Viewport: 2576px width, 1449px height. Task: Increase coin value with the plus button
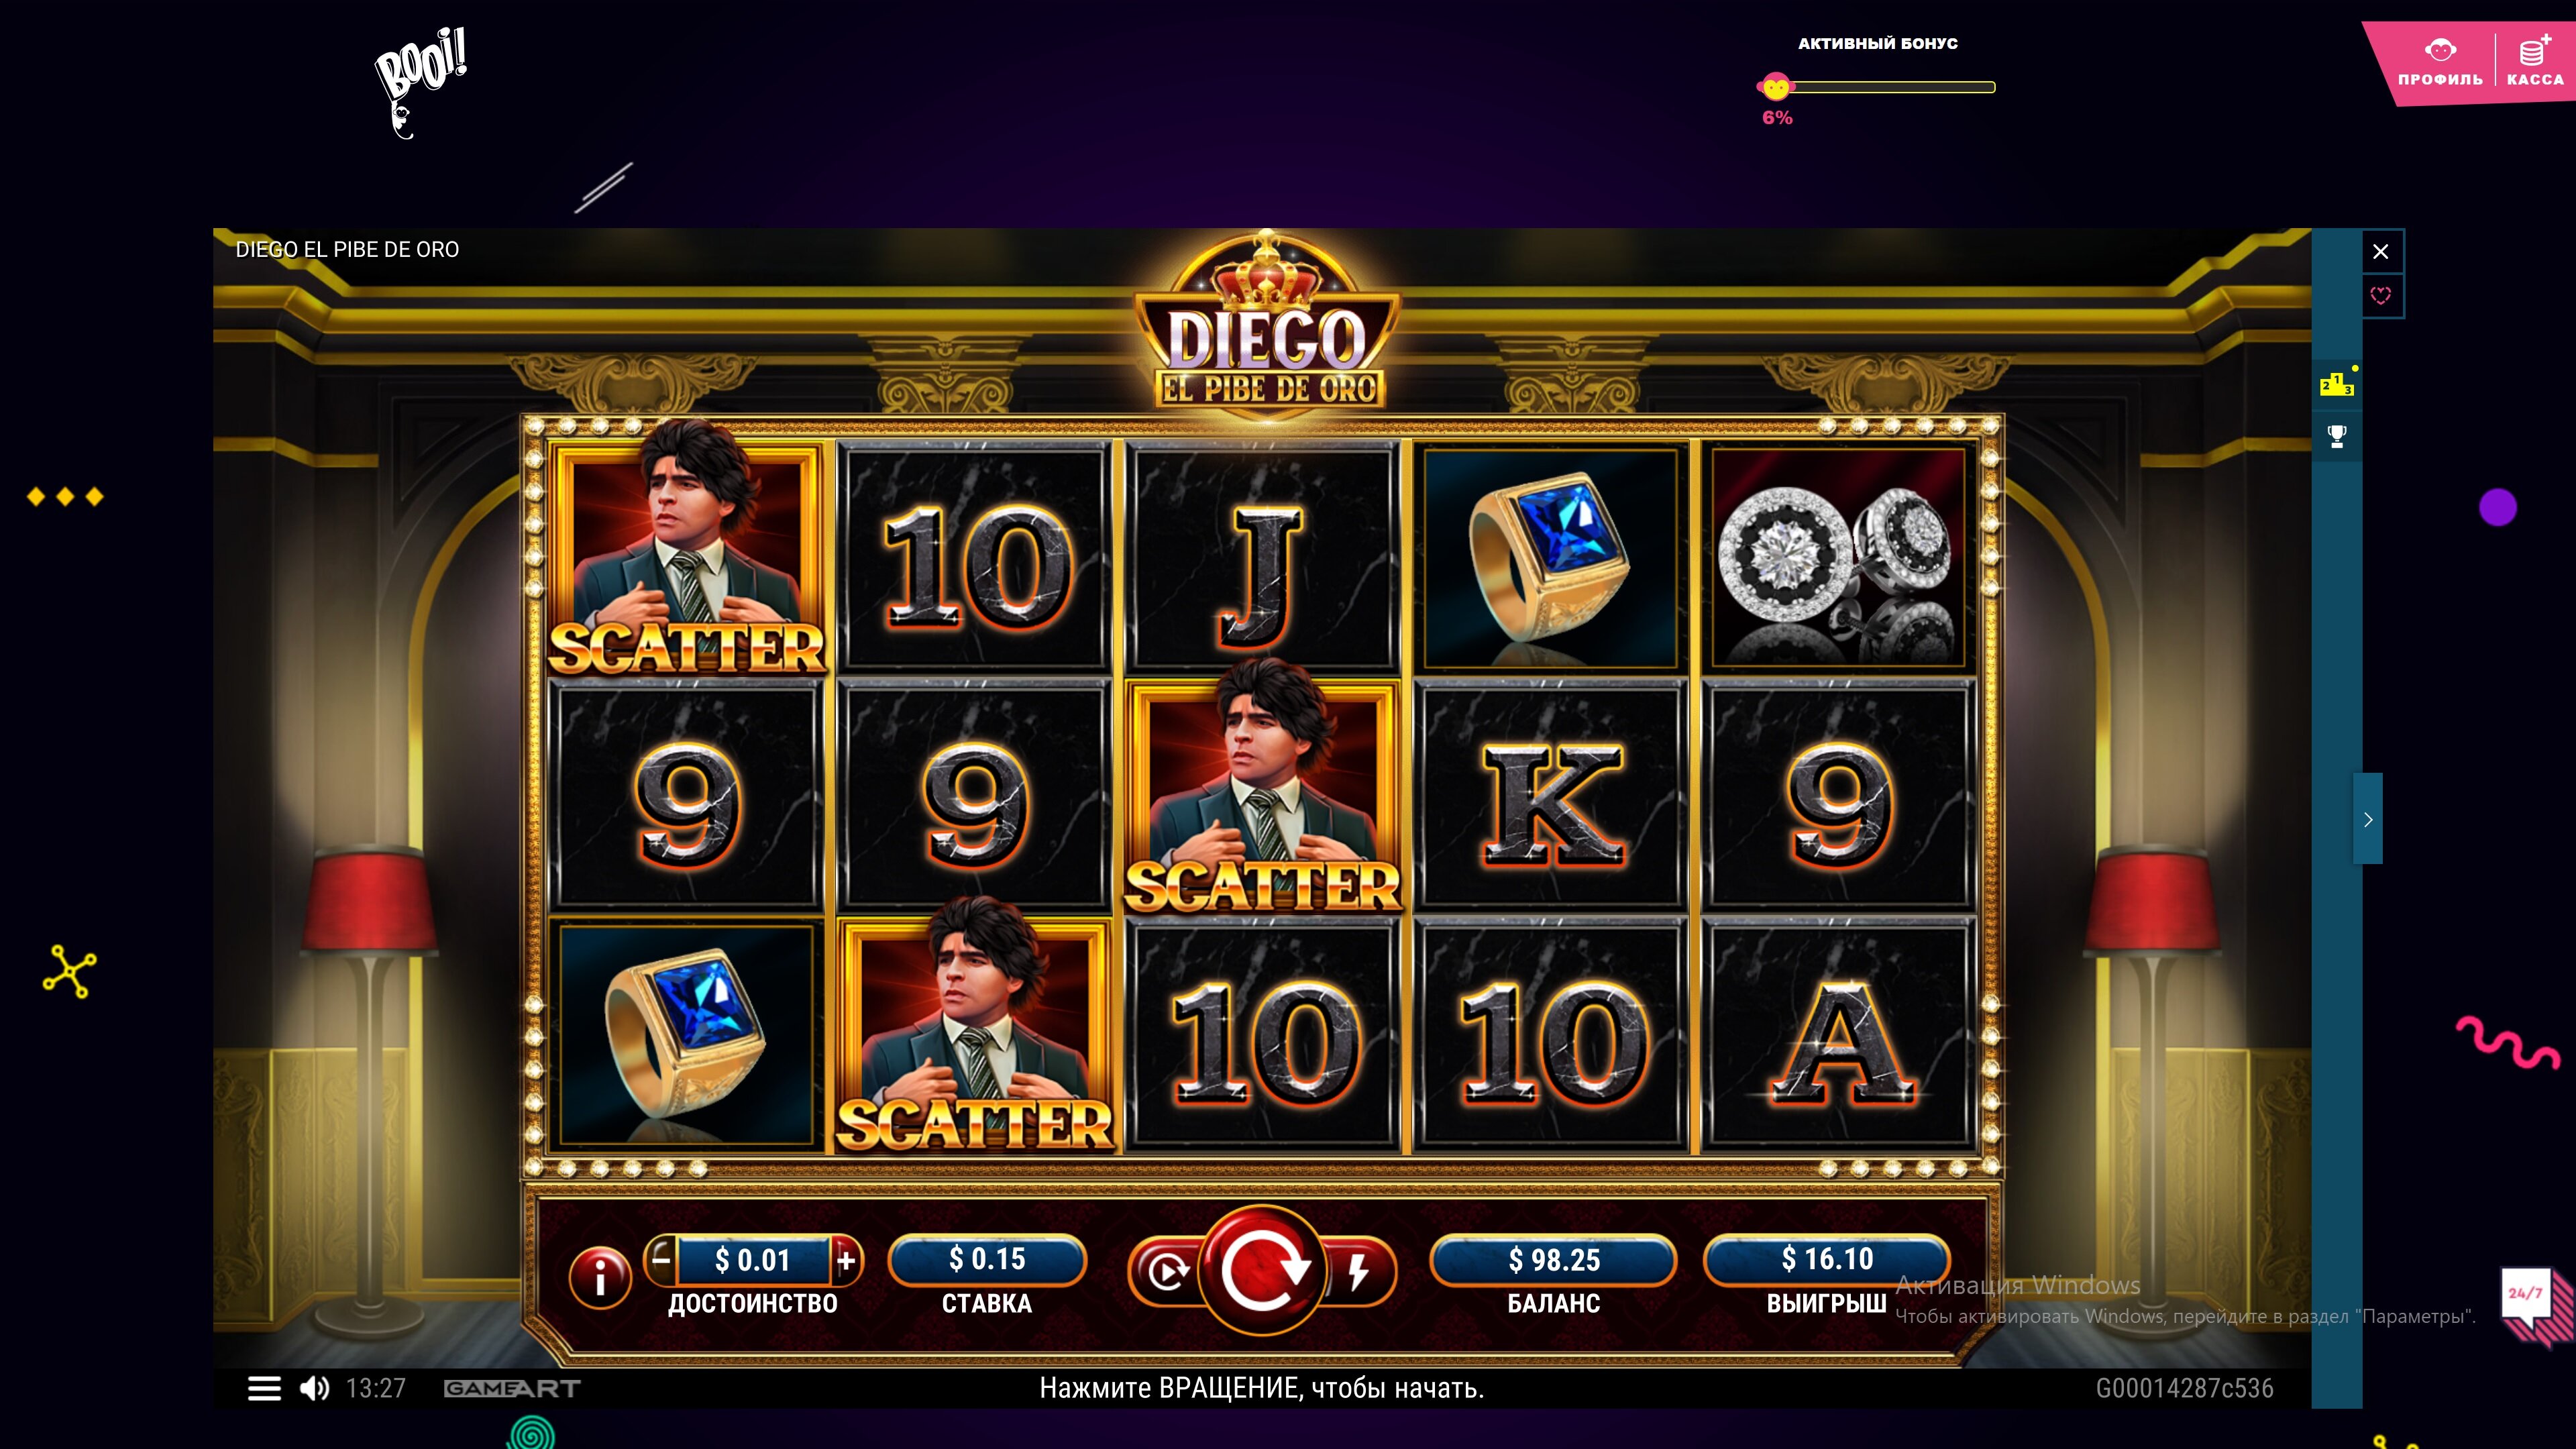pos(846,1260)
